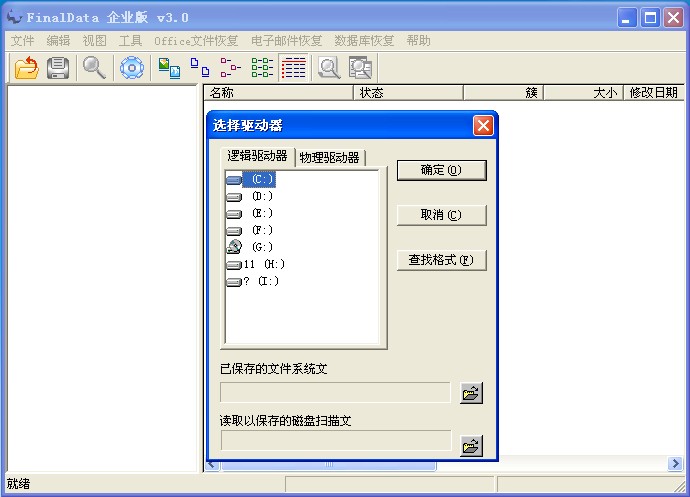Sort by the 簇 column header
This screenshot has width=690, height=497.
pos(504,92)
